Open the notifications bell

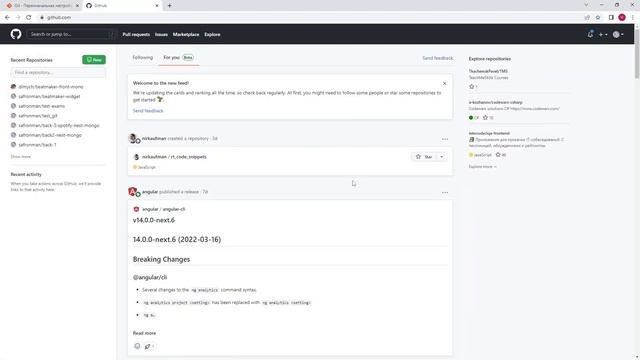[590, 34]
